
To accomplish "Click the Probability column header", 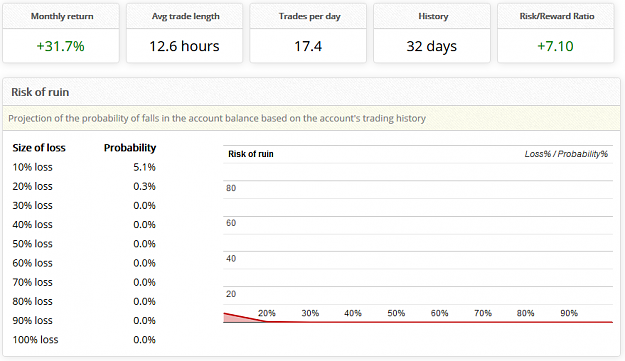I will 130,148.
